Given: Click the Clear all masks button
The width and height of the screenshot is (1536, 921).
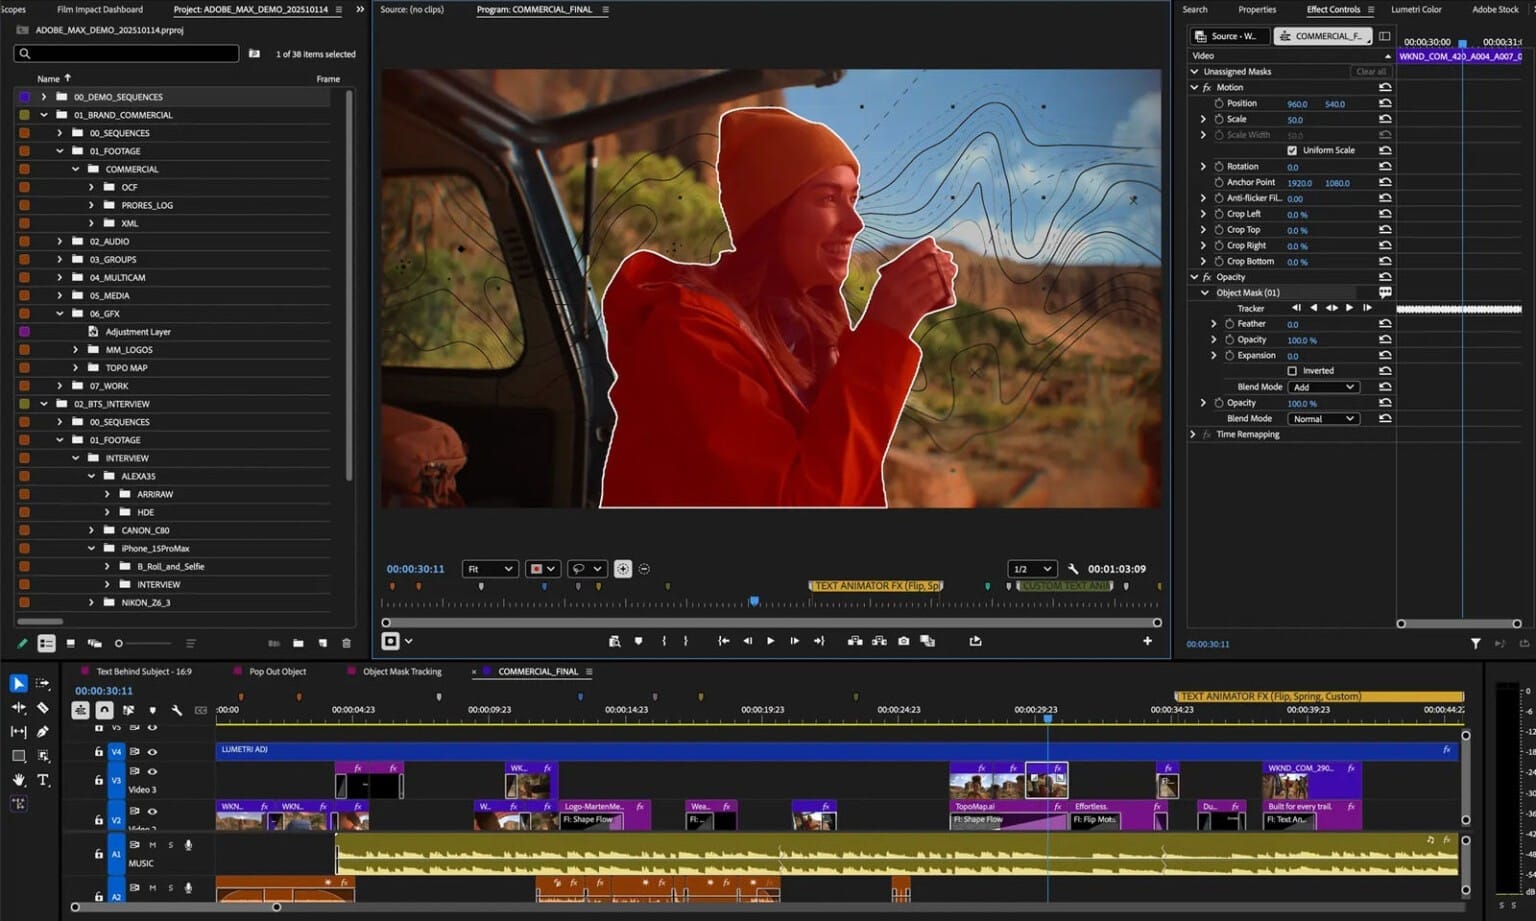Looking at the screenshot, I should [x=1371, y=72].
